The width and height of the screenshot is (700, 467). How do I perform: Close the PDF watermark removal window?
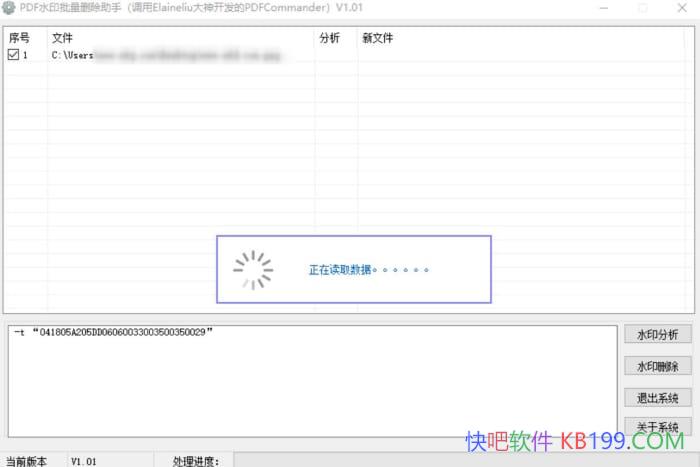[x=682, y=8]
